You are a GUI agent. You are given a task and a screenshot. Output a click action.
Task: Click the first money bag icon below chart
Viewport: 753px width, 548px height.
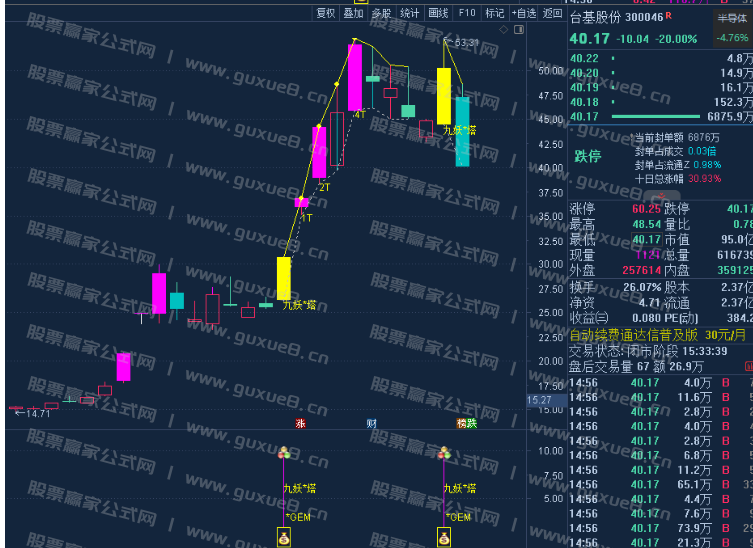click(284, 537)
